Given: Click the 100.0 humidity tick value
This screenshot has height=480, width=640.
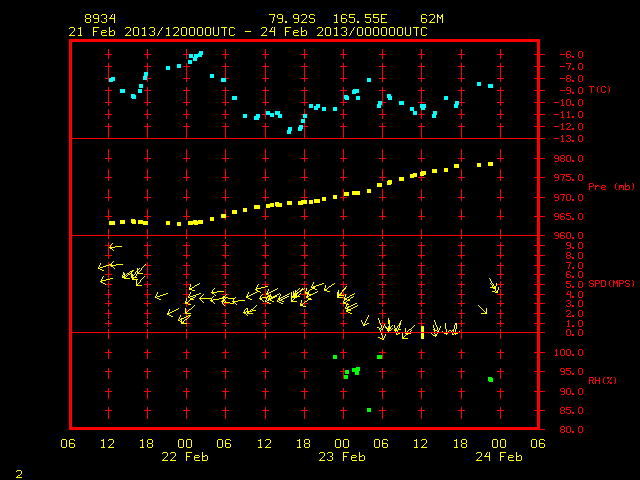Looking at the screenshot, I should tap(569, 353).
